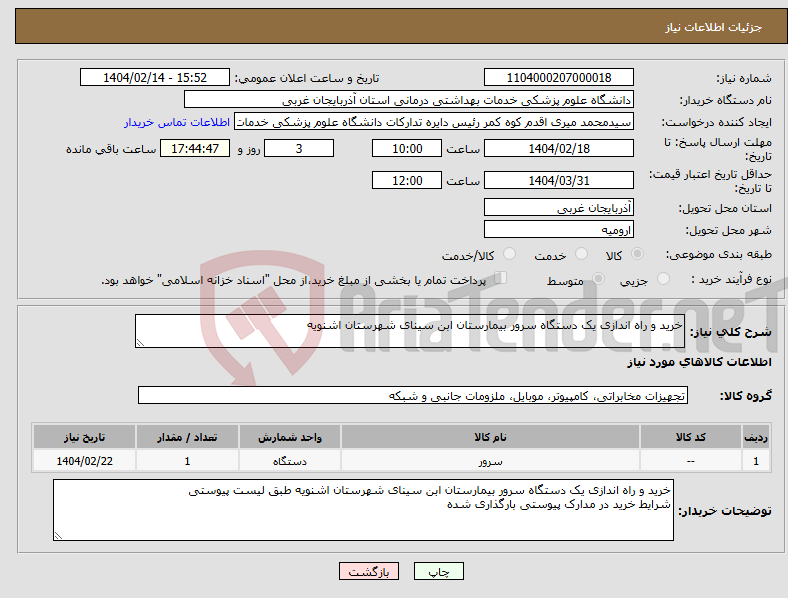Image resolution: width=788 pixels, height=598 pixels.
Task: Click the announcement date field 1404/02/14 - 15:52
Action: (x=155, y=77)
